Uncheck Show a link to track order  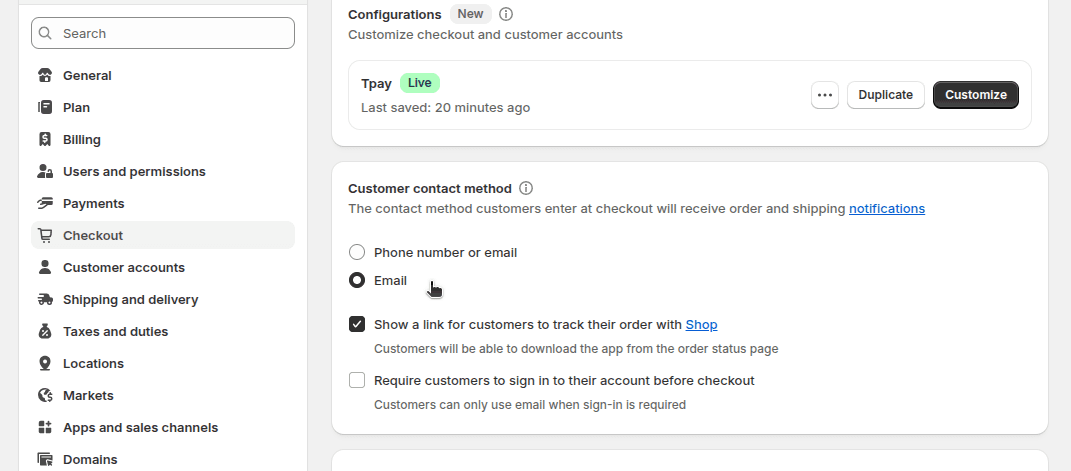click(x=357, y=324)
